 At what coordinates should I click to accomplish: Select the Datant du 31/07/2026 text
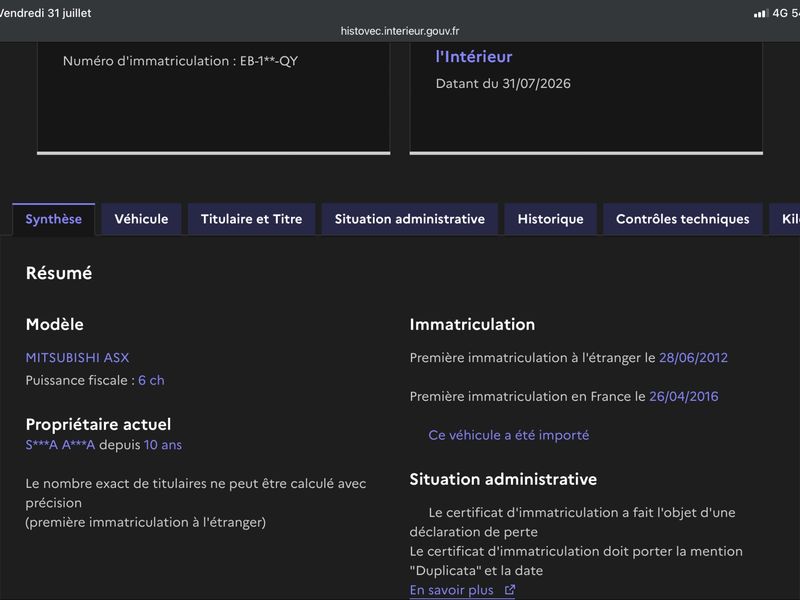coord(503,84)
